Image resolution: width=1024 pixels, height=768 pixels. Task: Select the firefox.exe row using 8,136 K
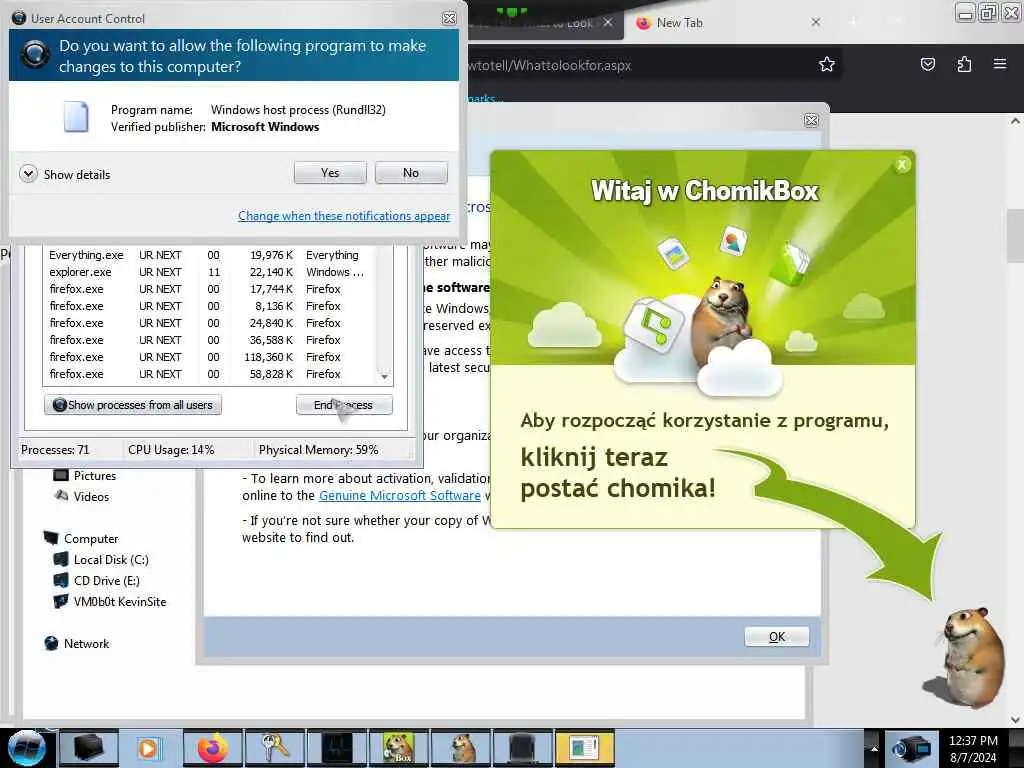pyautogui.click(x=209, y=306)
